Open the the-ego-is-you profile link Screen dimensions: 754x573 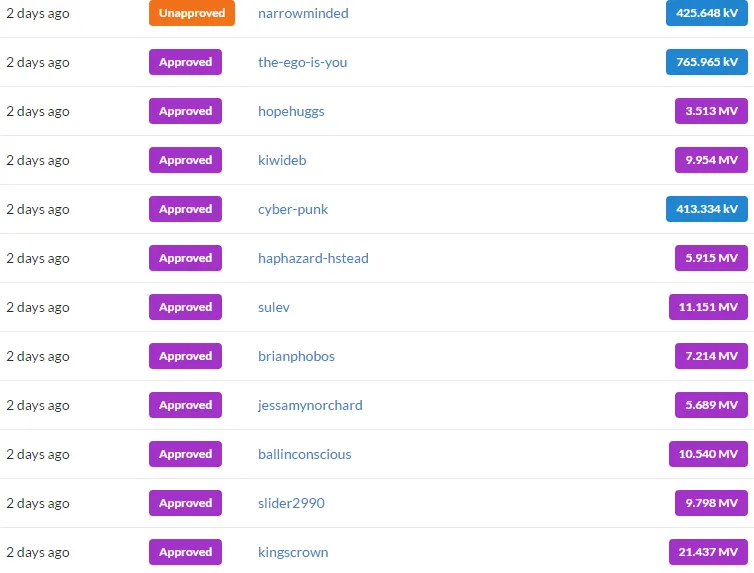pyautogui.click(x=302, y=62)
